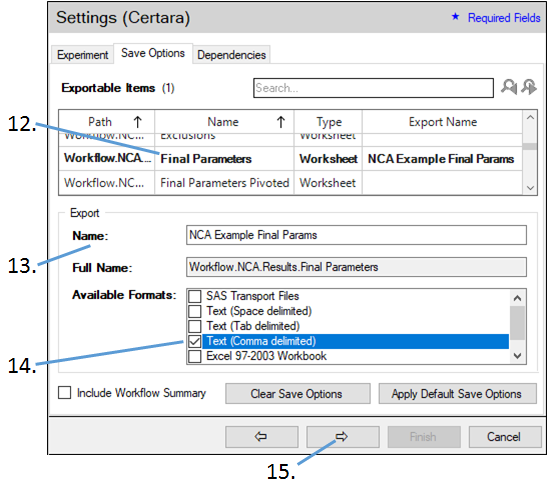Enable Include Workflow Summary checkbox

65,393
